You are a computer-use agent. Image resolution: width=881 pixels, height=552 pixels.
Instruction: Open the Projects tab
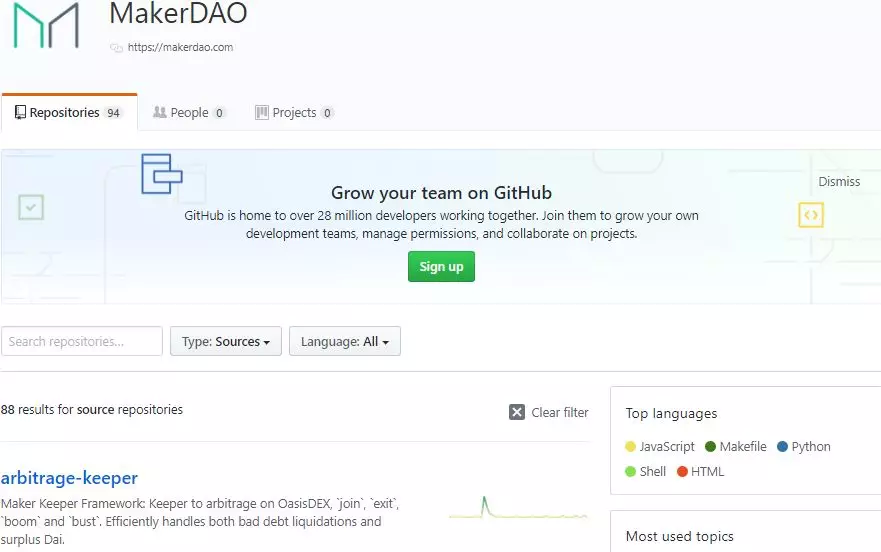[x=294, y=112]
